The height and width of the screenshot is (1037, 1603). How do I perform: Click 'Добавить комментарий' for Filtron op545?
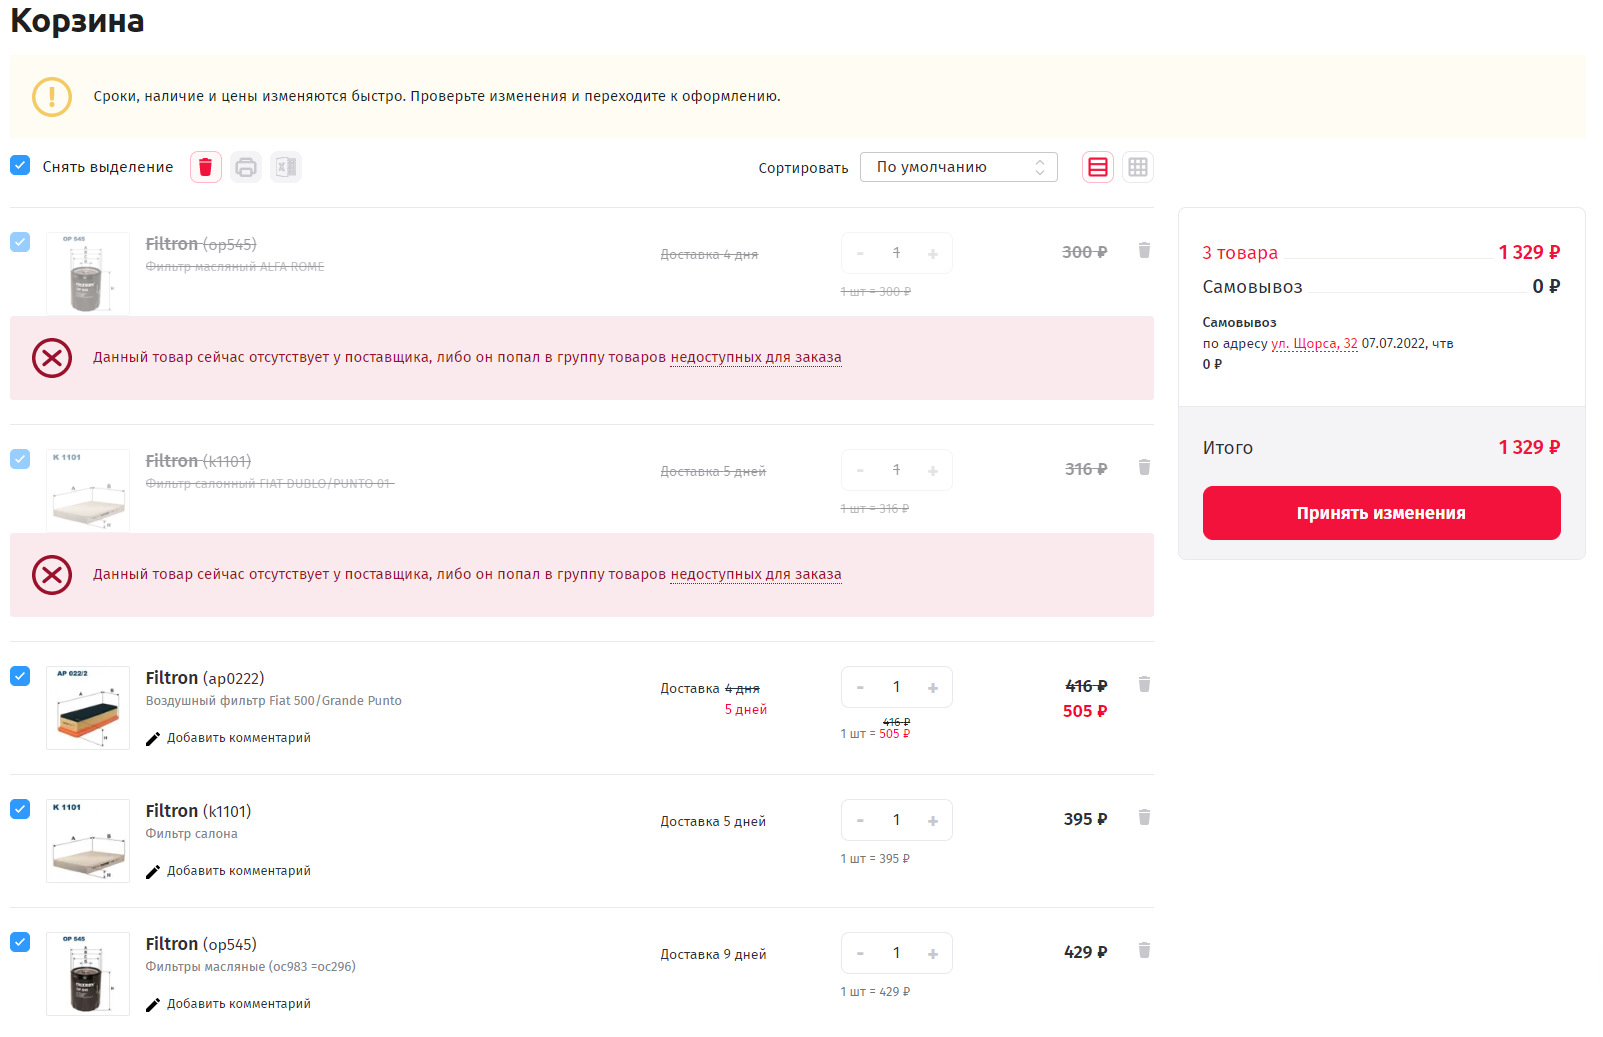pyautogui.click(x=239, y=1004)
